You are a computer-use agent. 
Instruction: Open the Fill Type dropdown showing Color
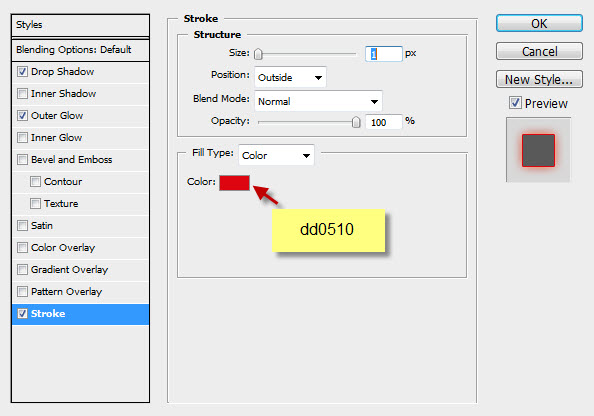pyautogui.click(x=276, y=155)
